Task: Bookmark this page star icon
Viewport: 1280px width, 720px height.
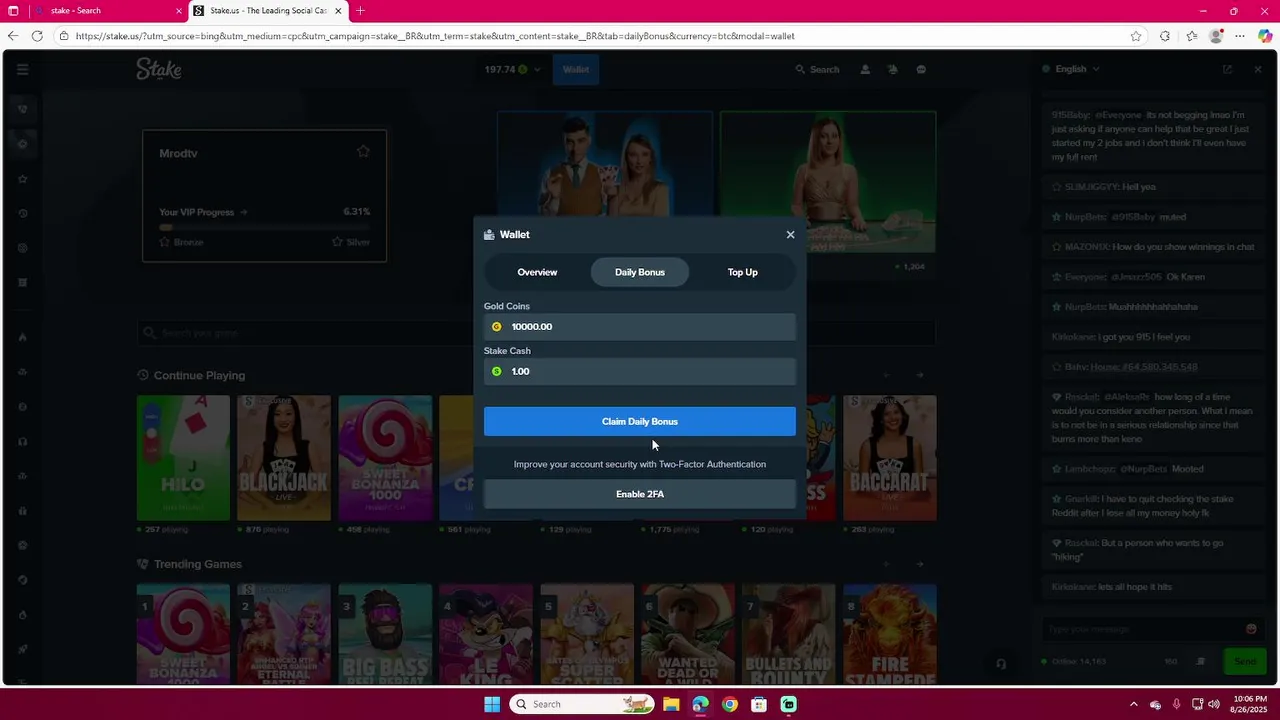Action: point(1136,36)
